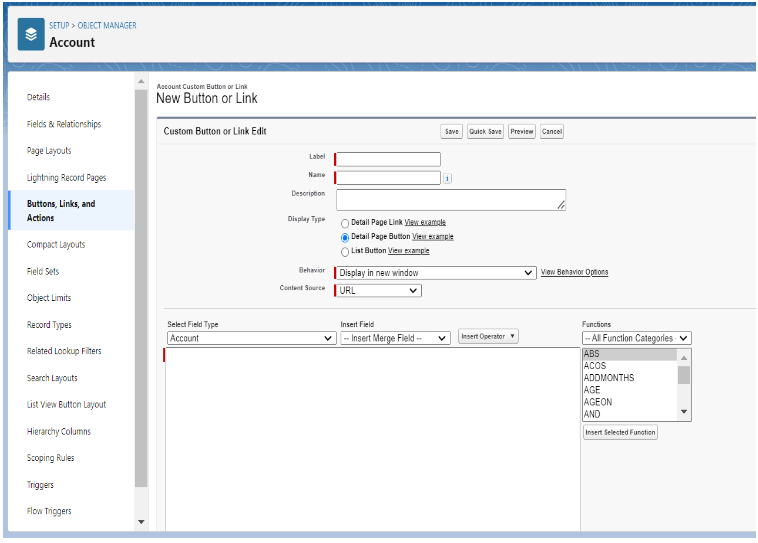Click sidebar scroll up arrow

click(141, 81)
